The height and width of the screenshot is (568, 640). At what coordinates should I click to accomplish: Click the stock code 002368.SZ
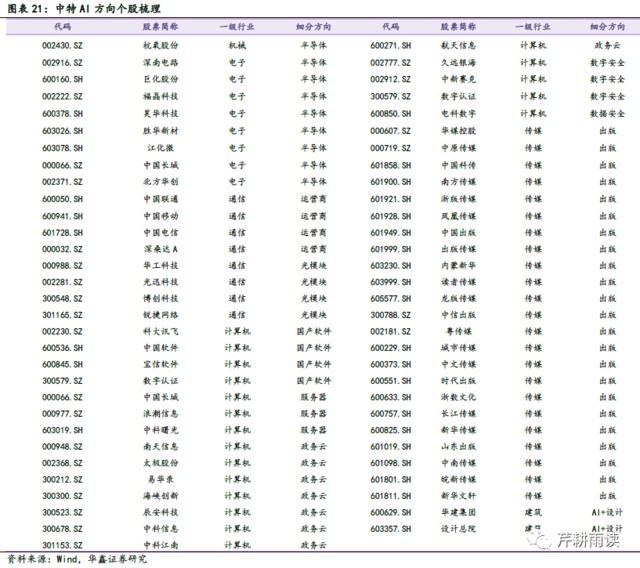(x=62, y=463)
